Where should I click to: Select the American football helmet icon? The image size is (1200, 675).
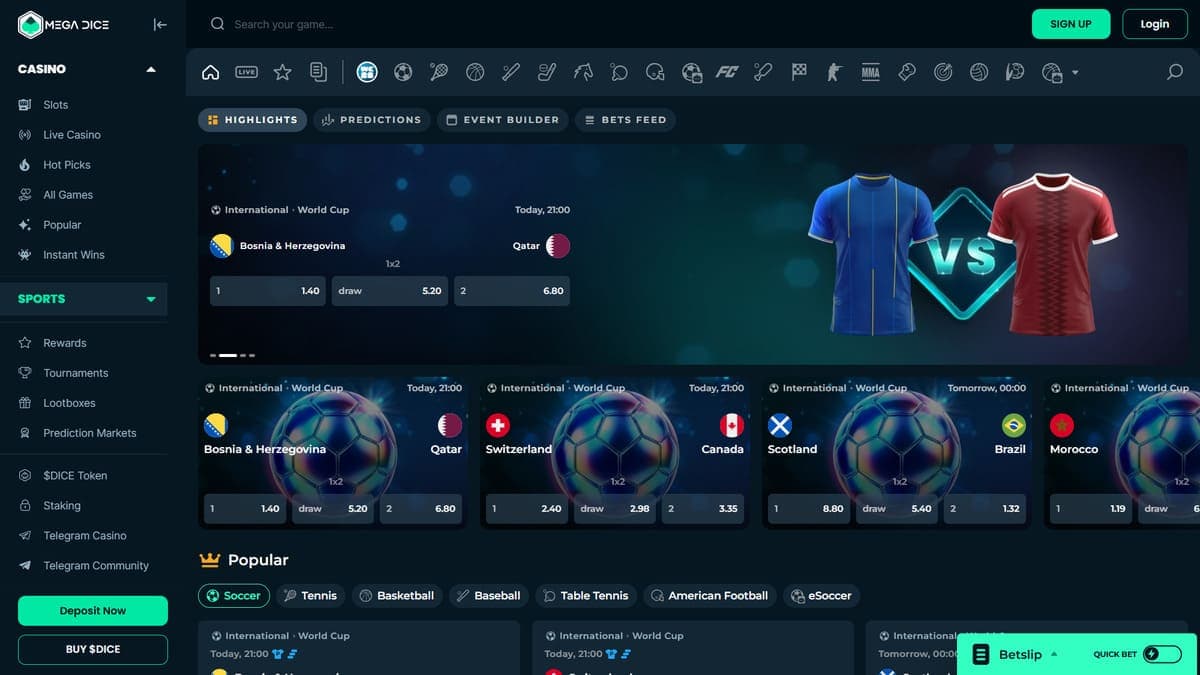pos(655,72)
